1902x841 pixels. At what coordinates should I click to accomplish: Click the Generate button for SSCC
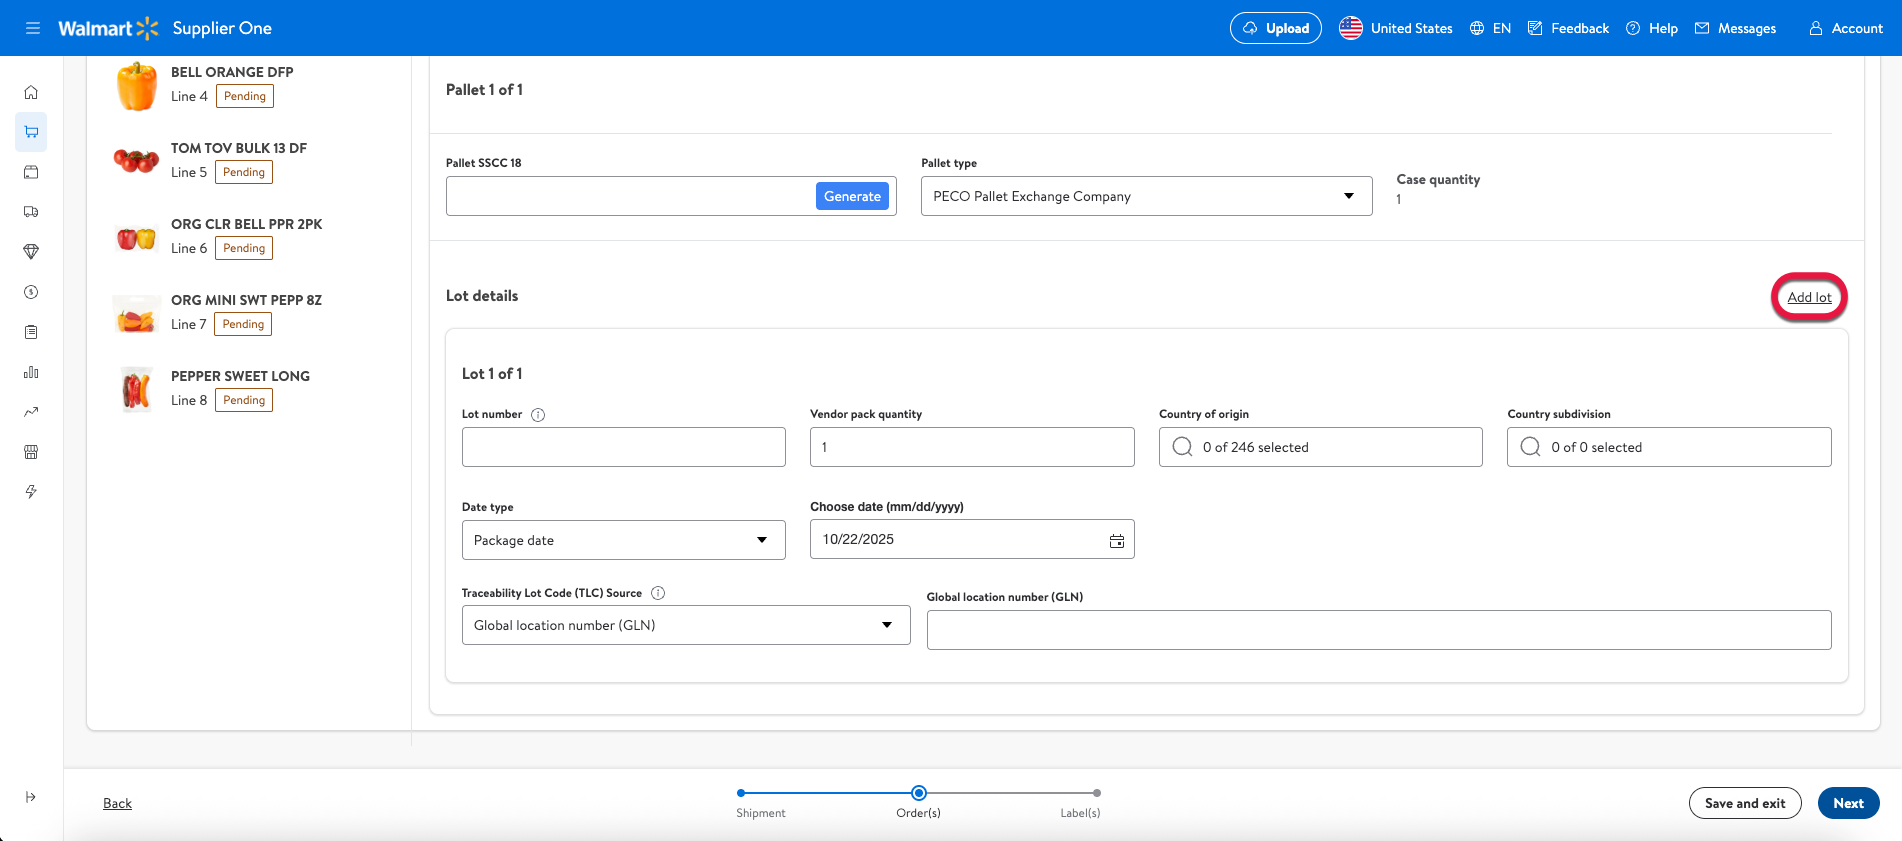pyautogui.click(x=852, y=196)
